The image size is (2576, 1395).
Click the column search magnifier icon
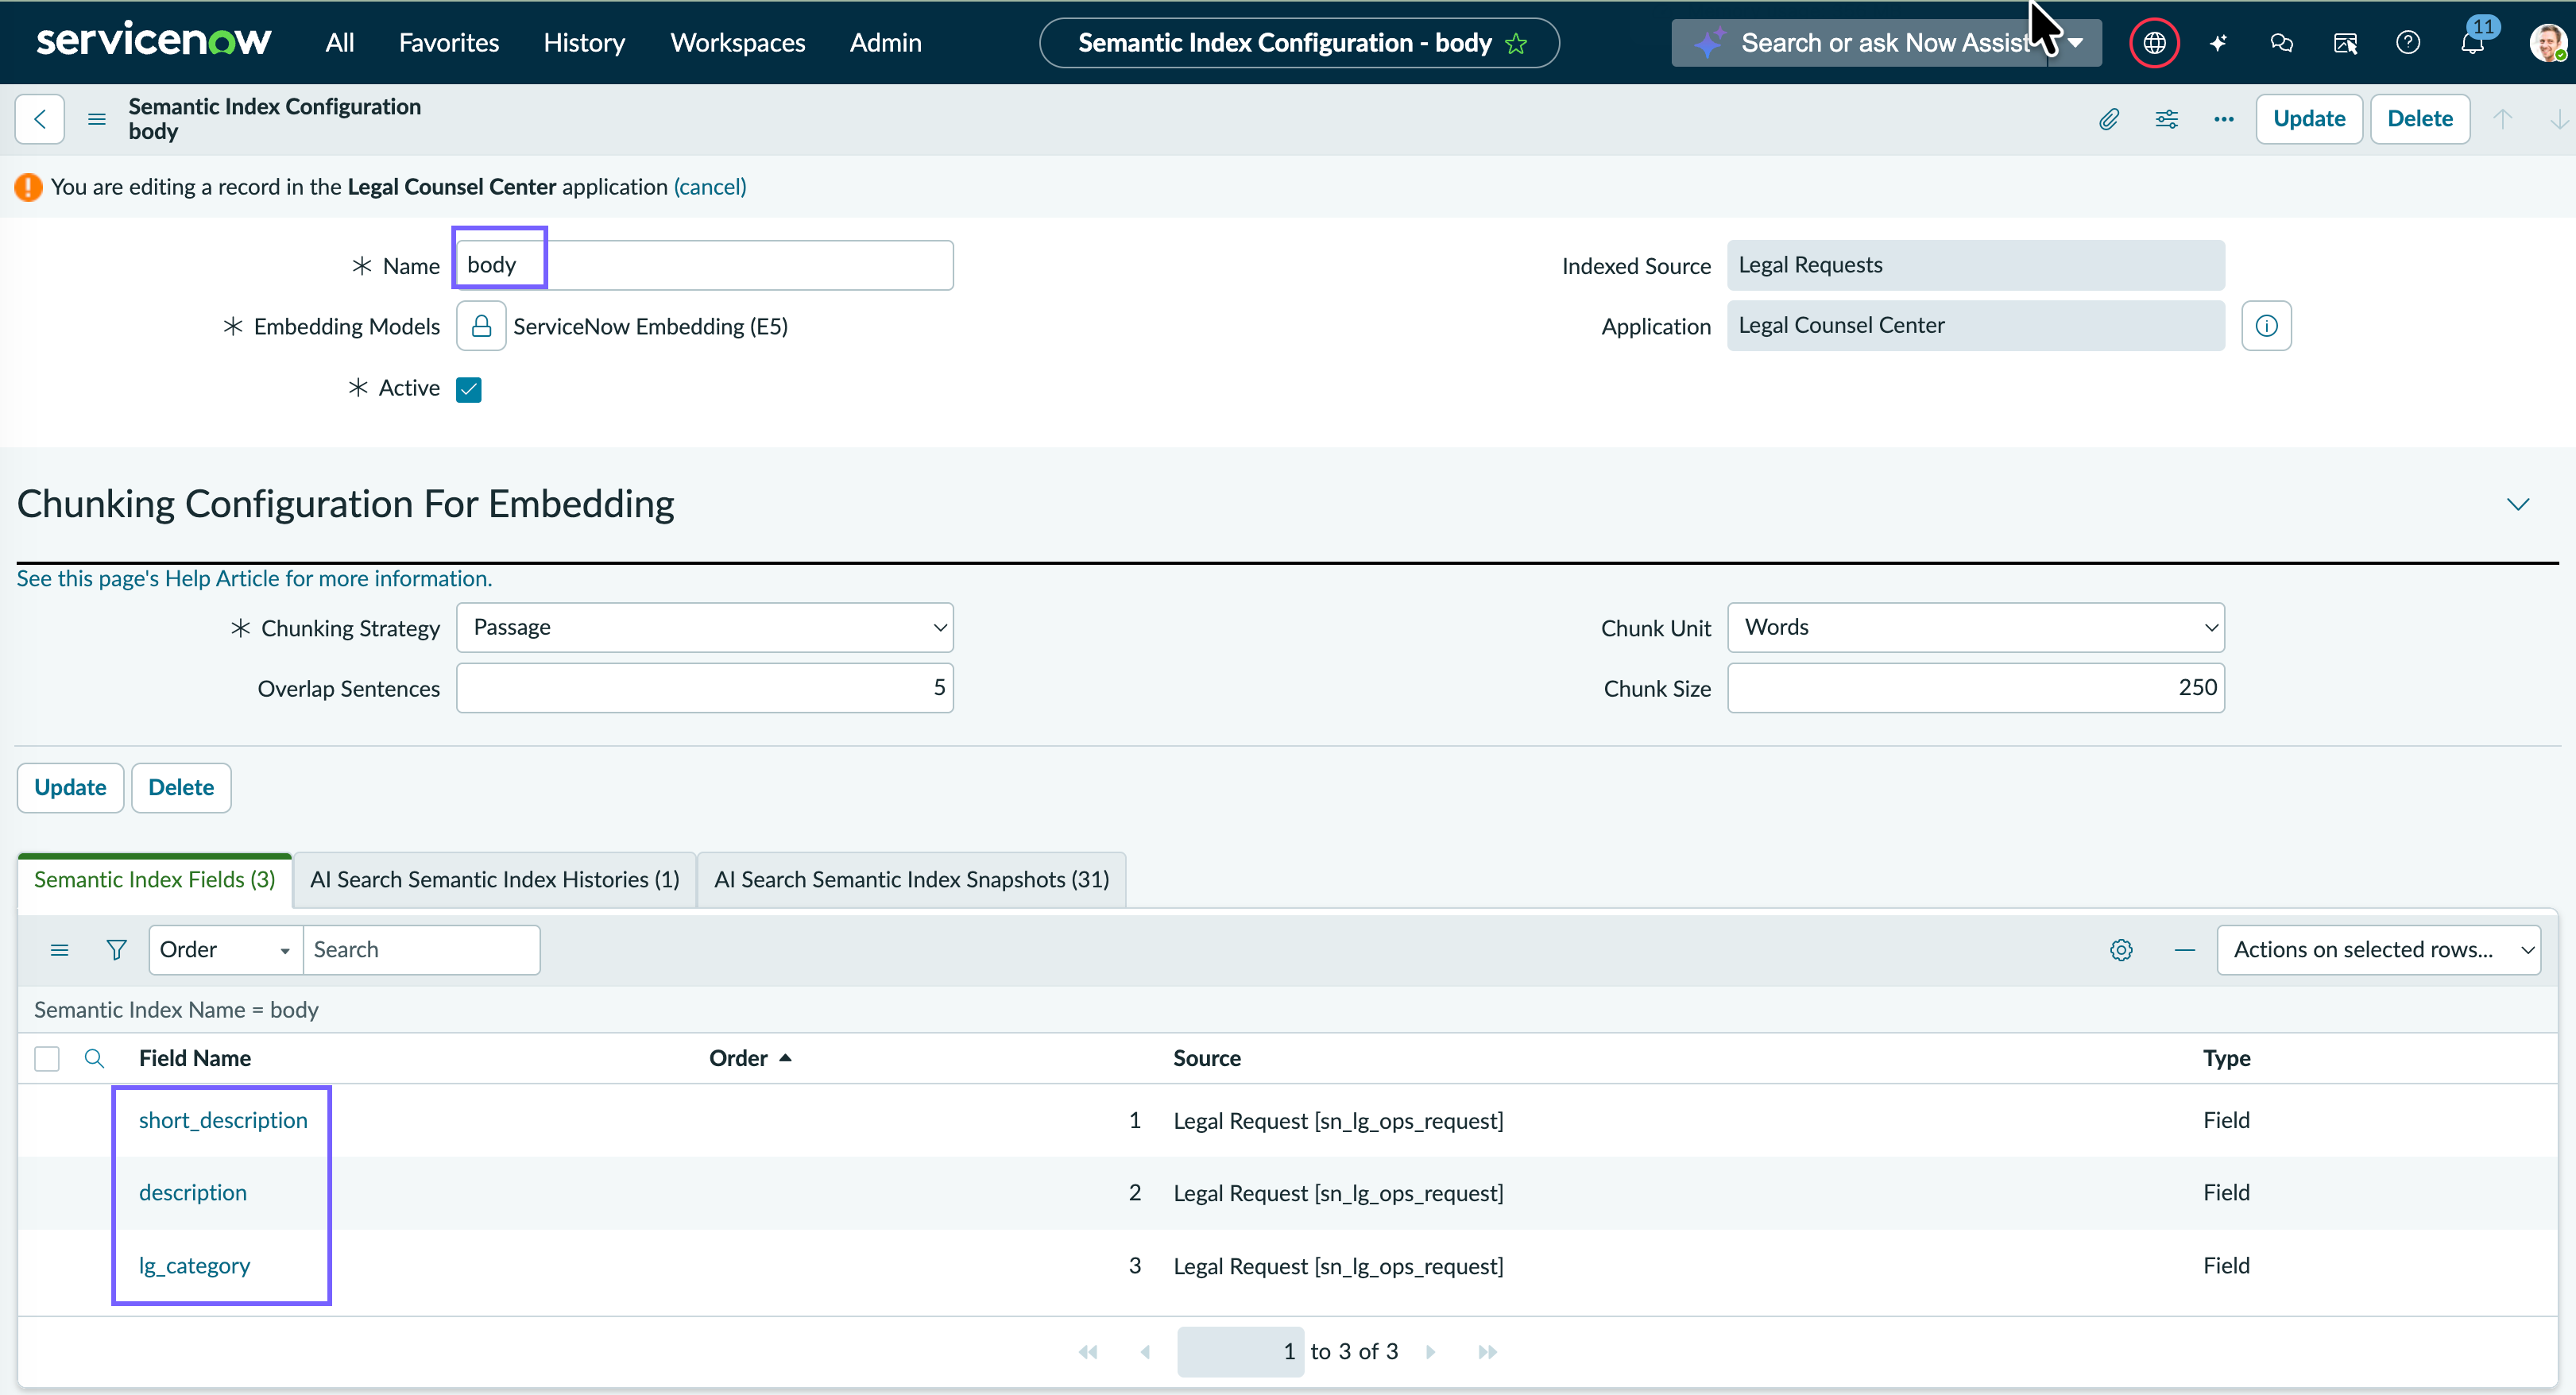[94, 1058]
